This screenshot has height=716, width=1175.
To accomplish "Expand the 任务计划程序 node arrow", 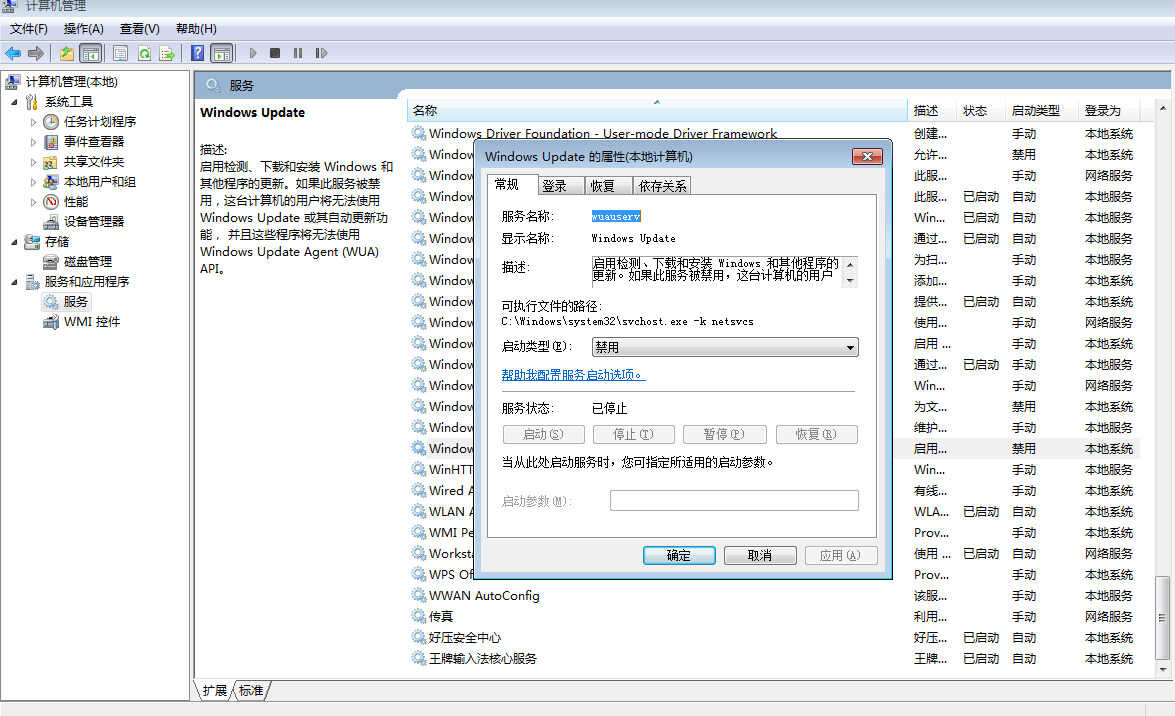I will coord(33,121).
